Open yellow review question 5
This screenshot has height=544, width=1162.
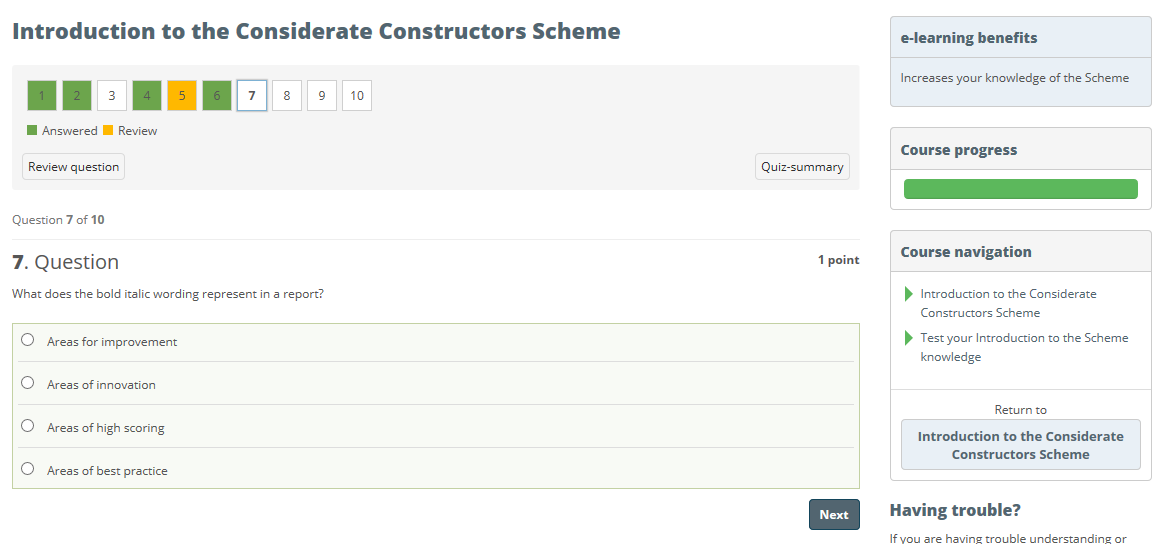point(182,96)
